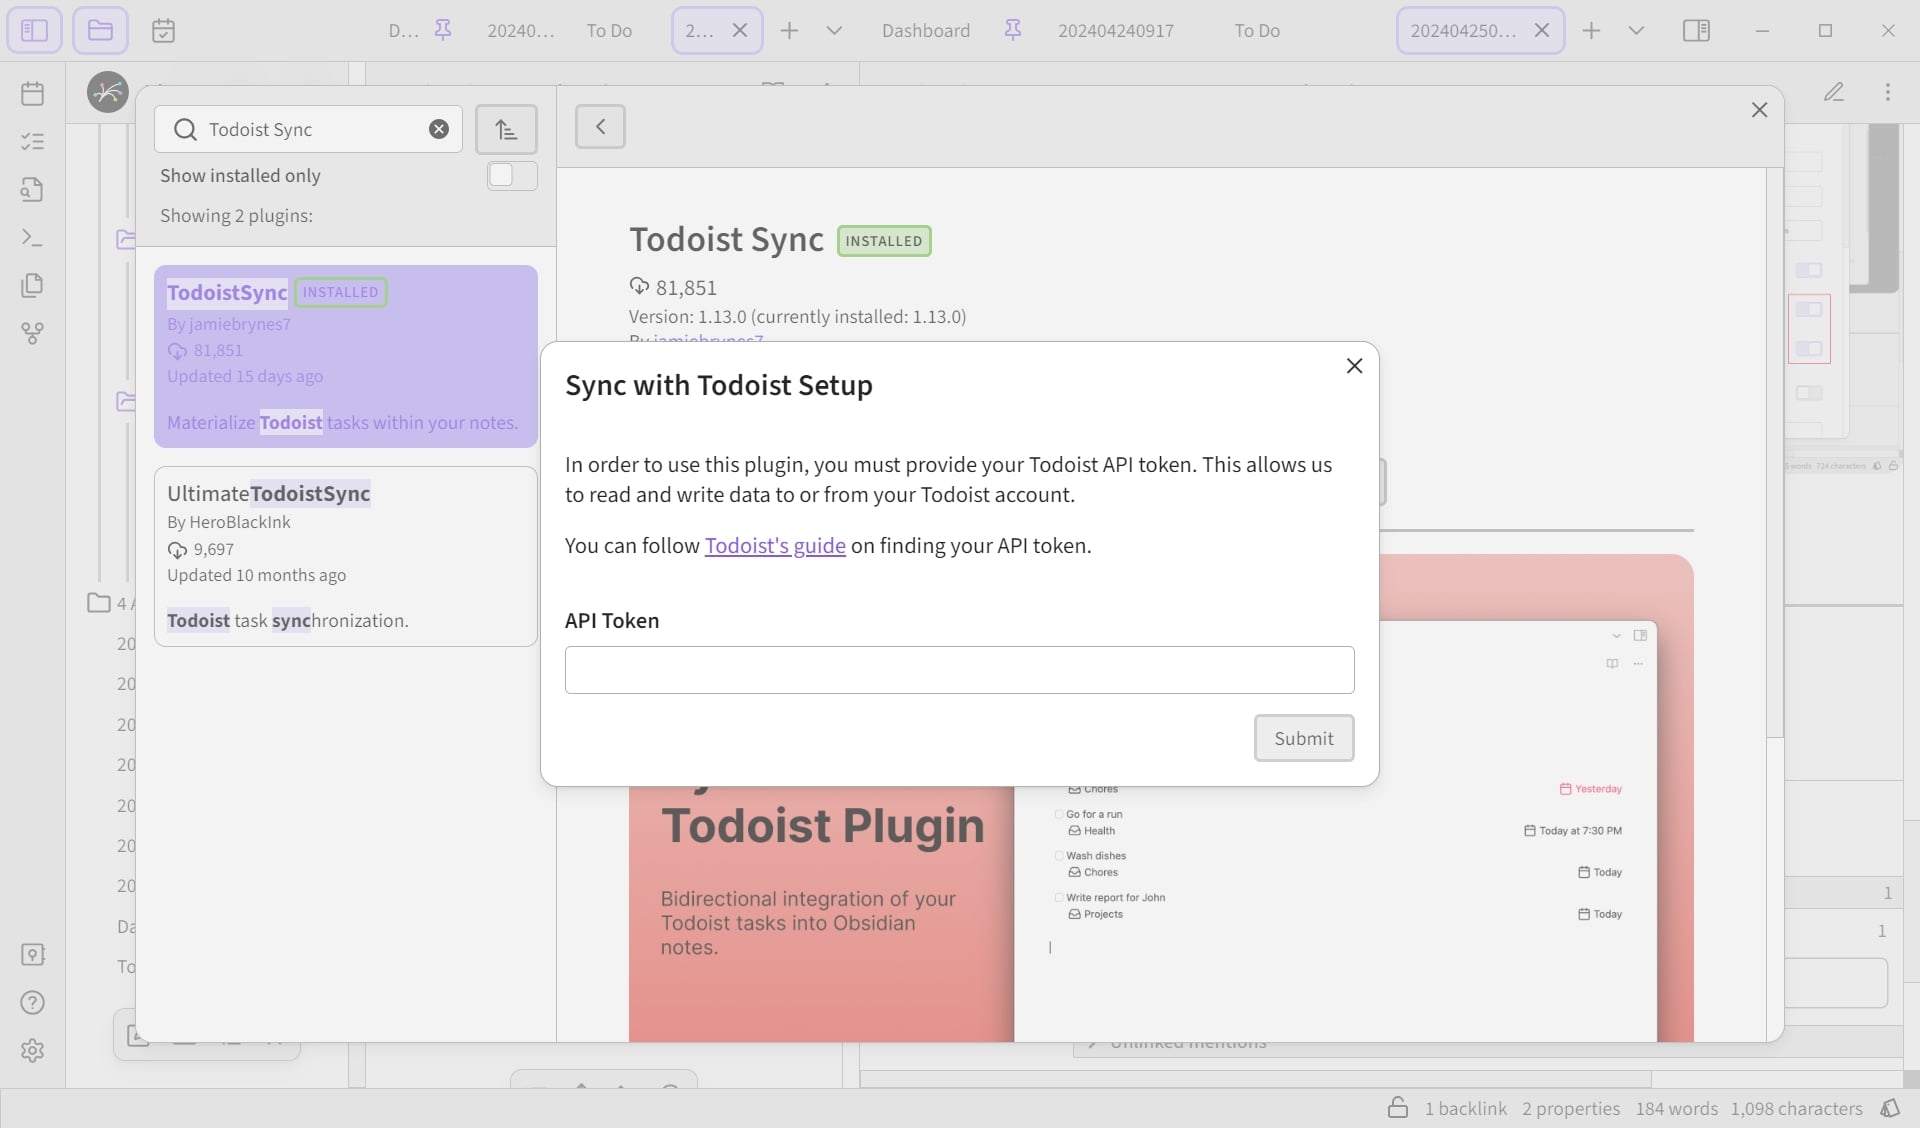Viewport: 1920px width, 1128px height.
Task: Switch to the 202404240917 tab
Action: (1116, 30)
